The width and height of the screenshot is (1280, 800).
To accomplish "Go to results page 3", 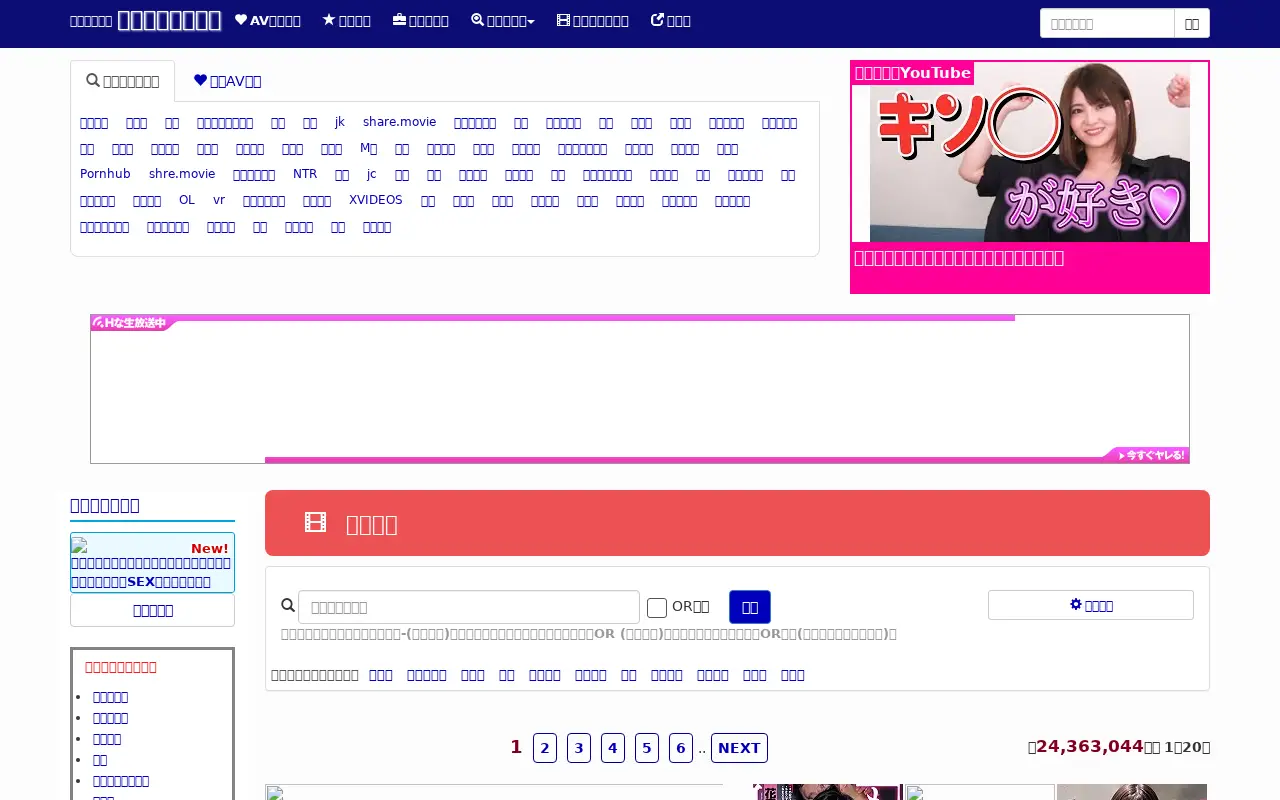I will [x=579, y=748].
